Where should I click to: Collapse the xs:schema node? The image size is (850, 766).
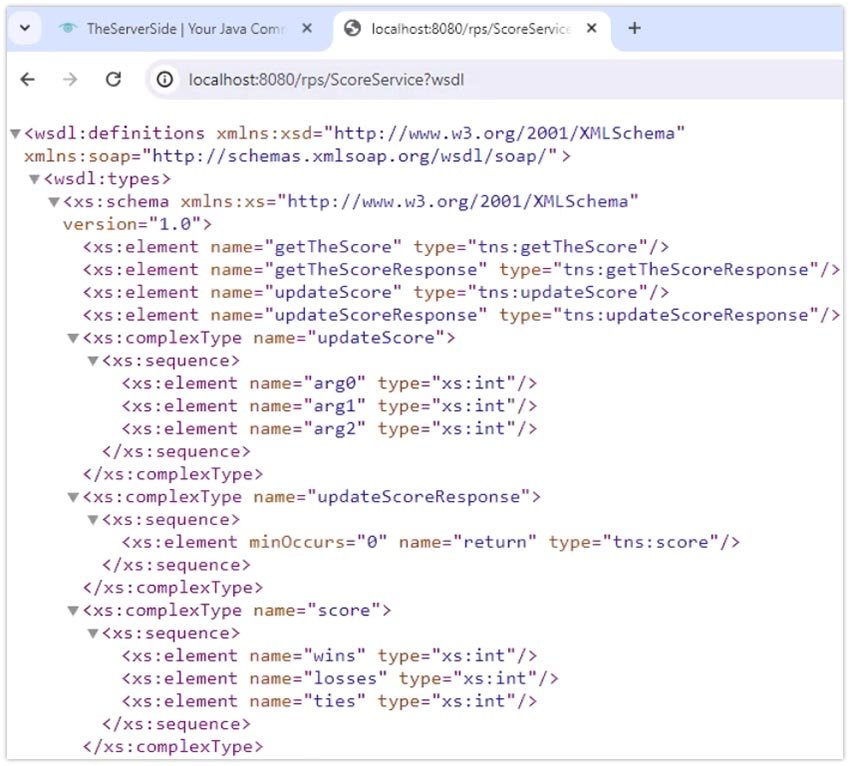pos(52,201)
